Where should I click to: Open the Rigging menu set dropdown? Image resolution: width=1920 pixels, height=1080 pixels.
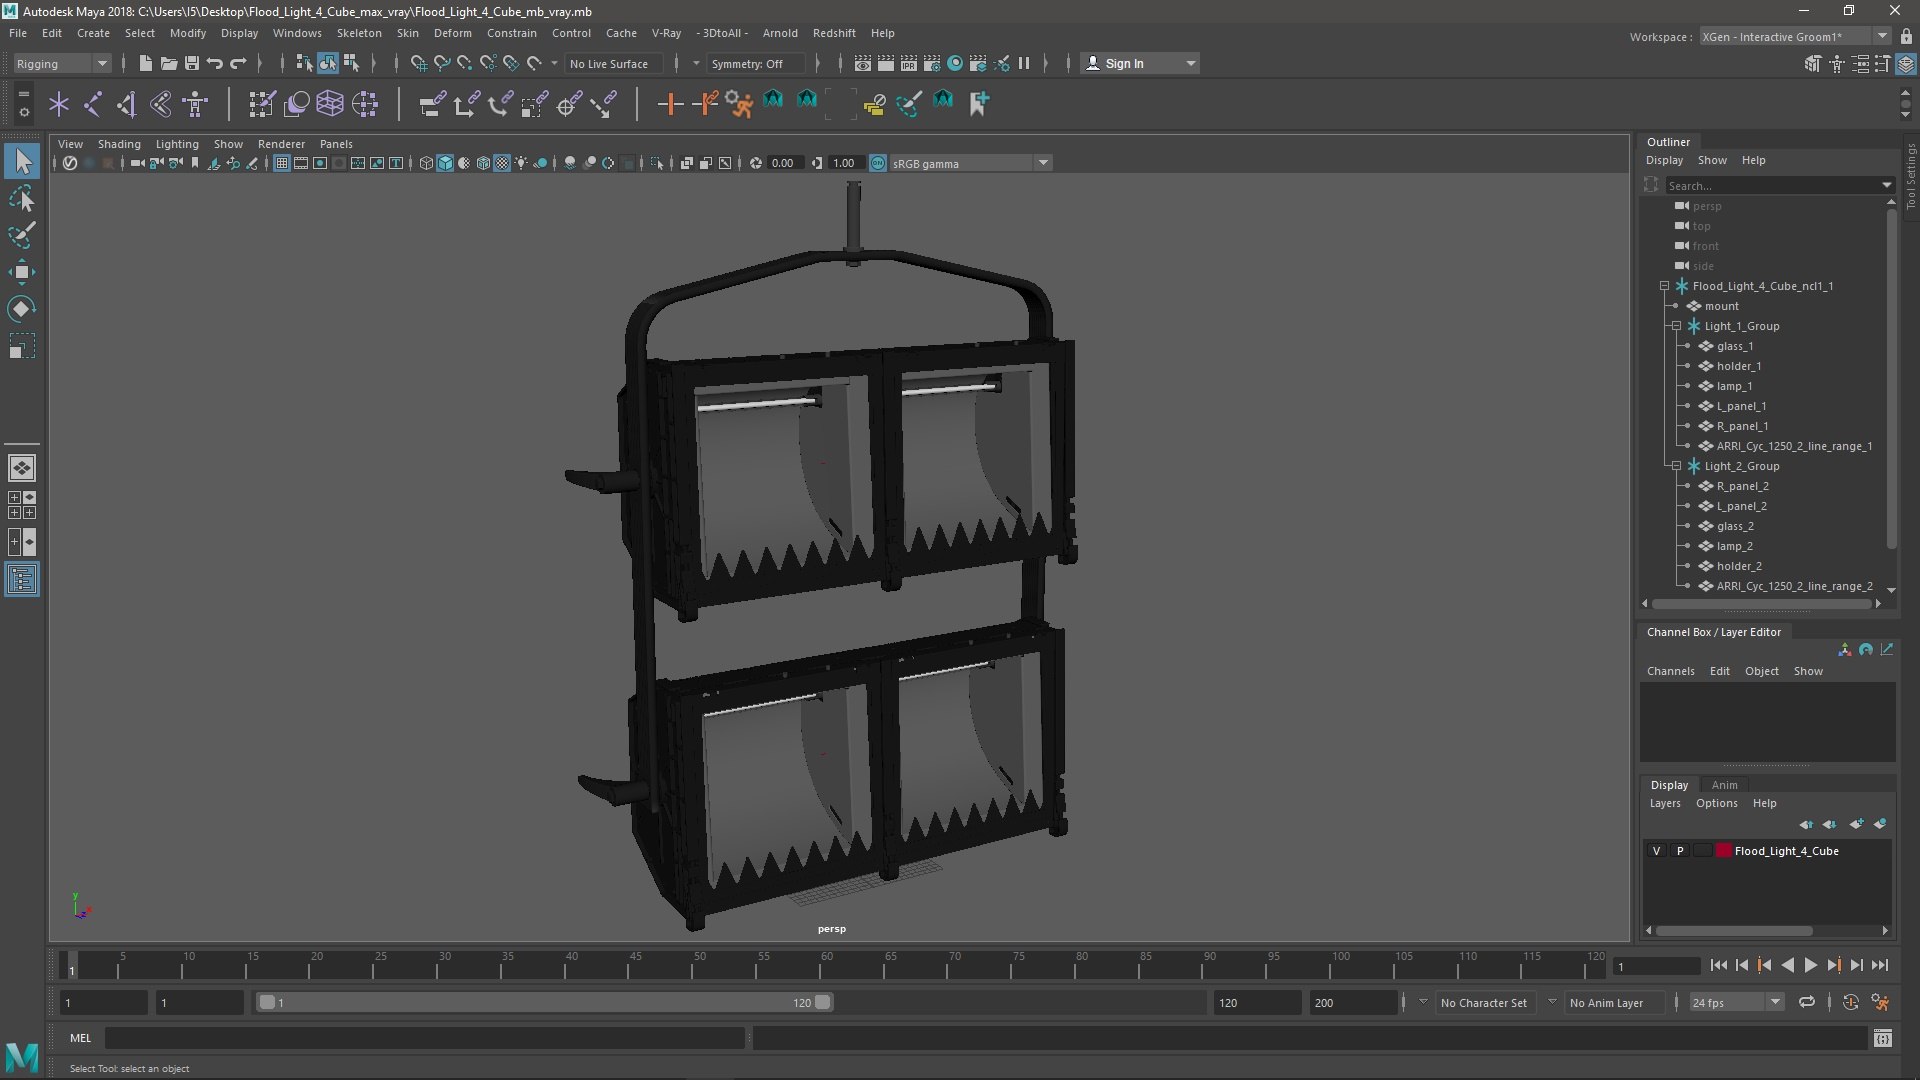pyautogui.click(x=62, y=63)
